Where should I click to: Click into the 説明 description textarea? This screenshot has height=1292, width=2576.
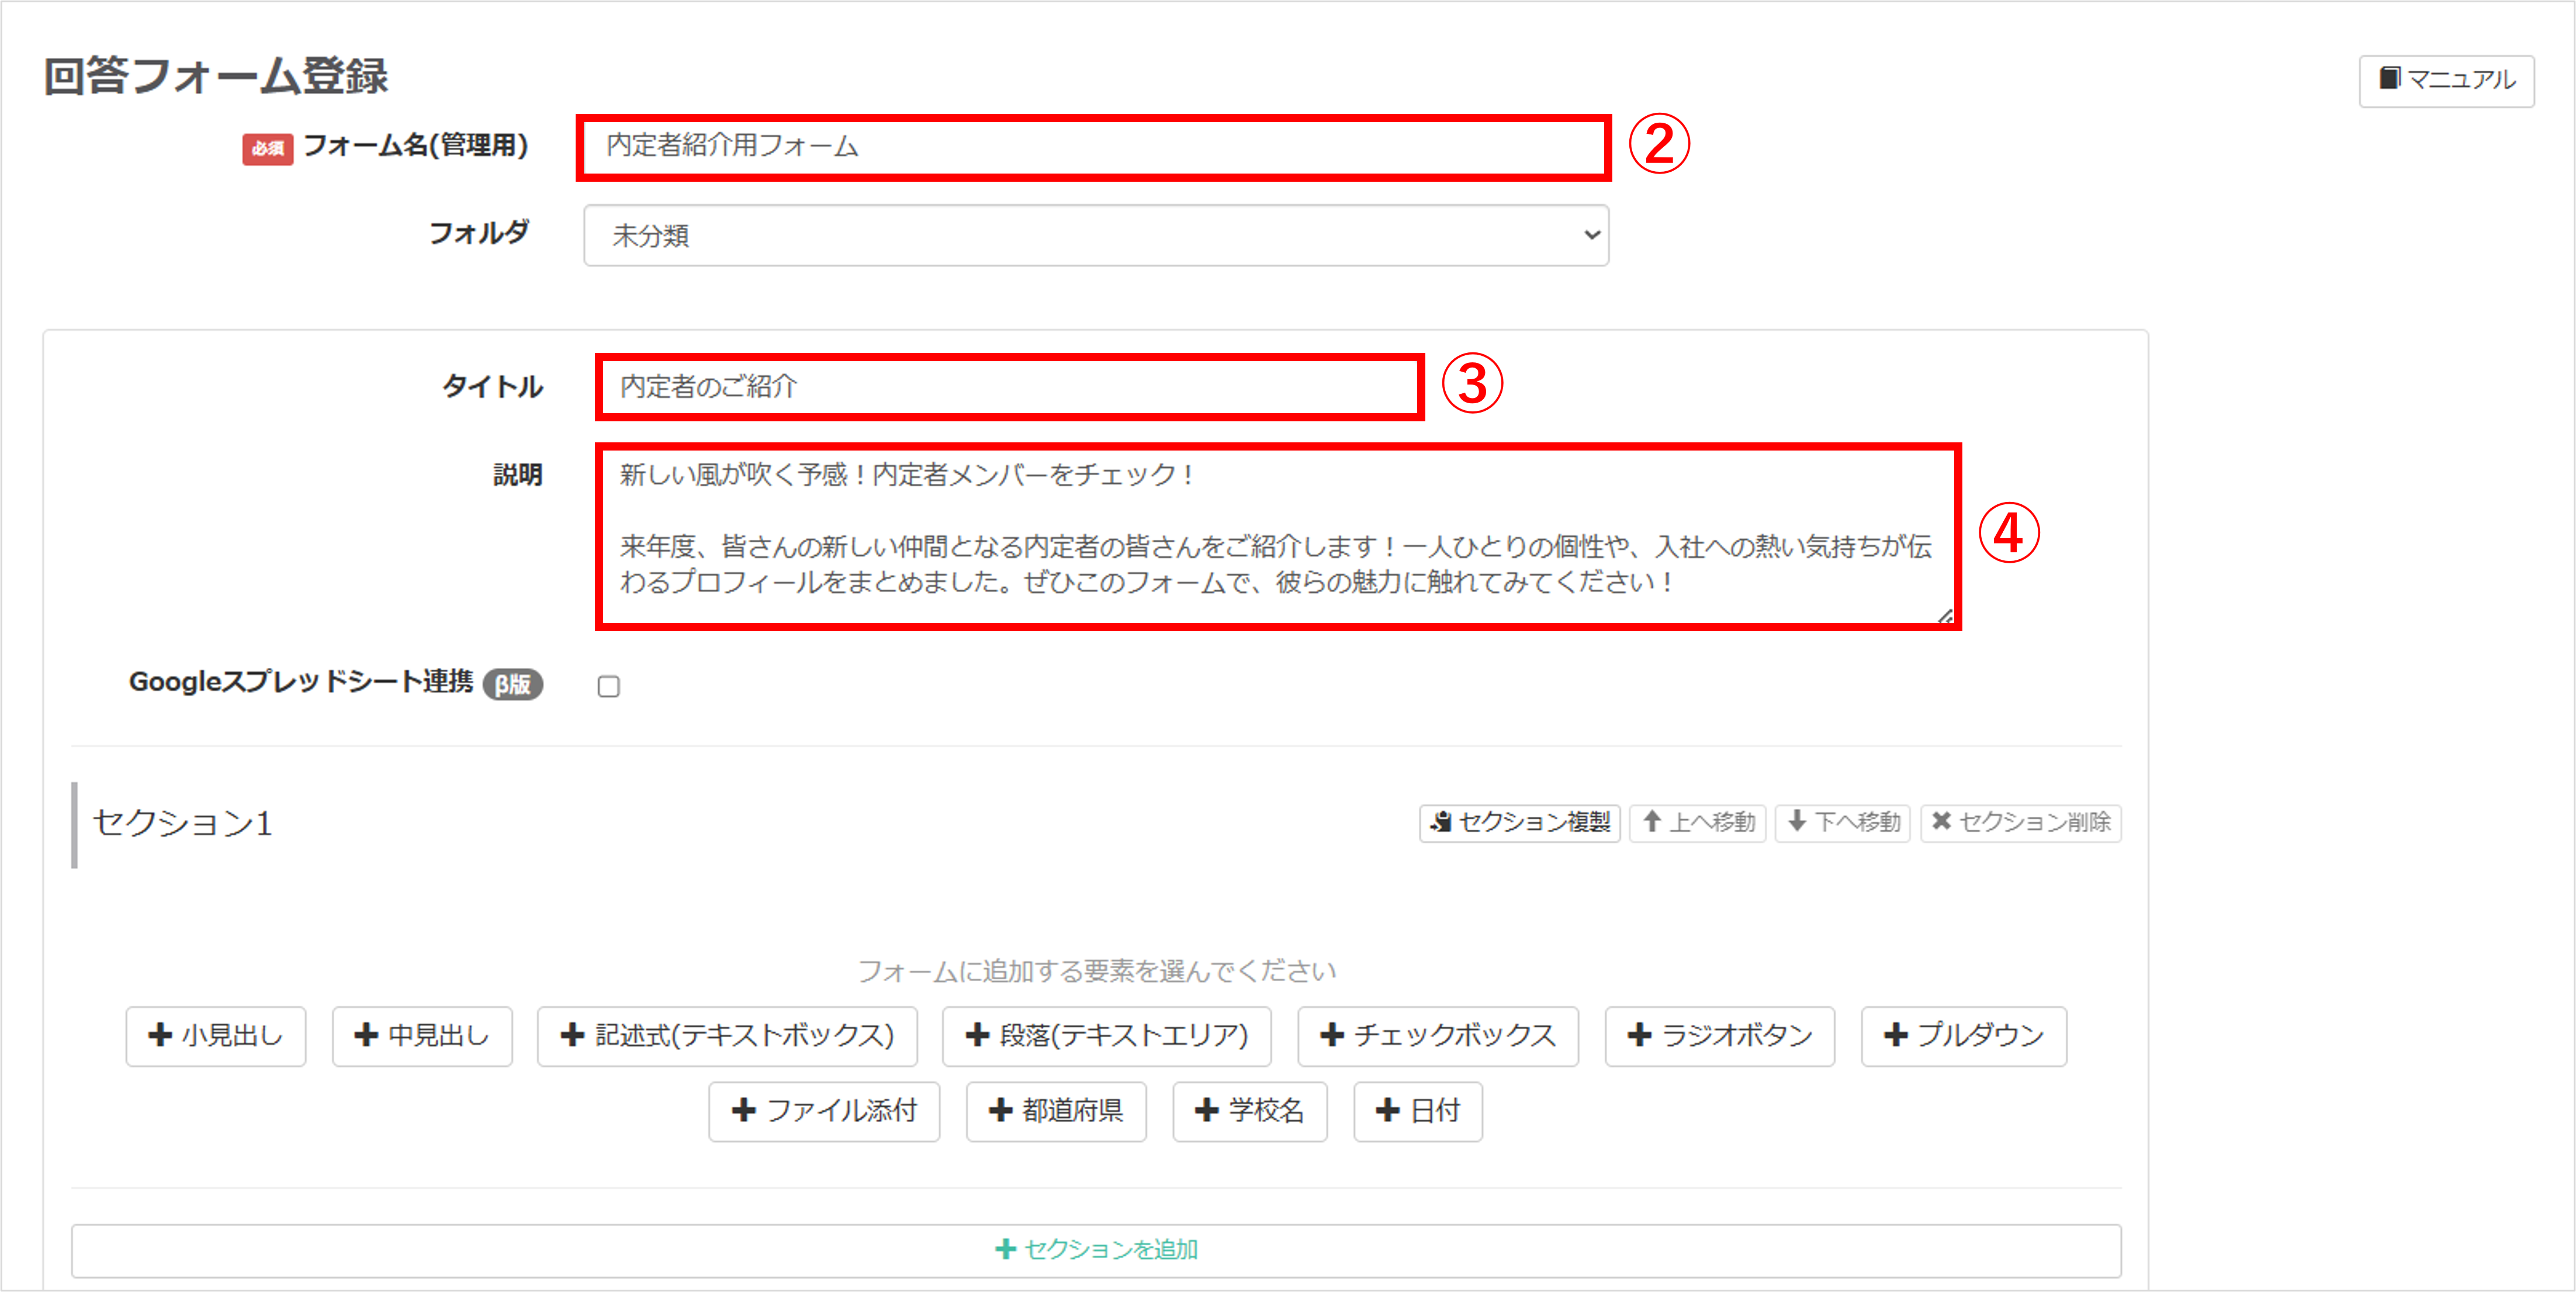tap(1278, 536)
